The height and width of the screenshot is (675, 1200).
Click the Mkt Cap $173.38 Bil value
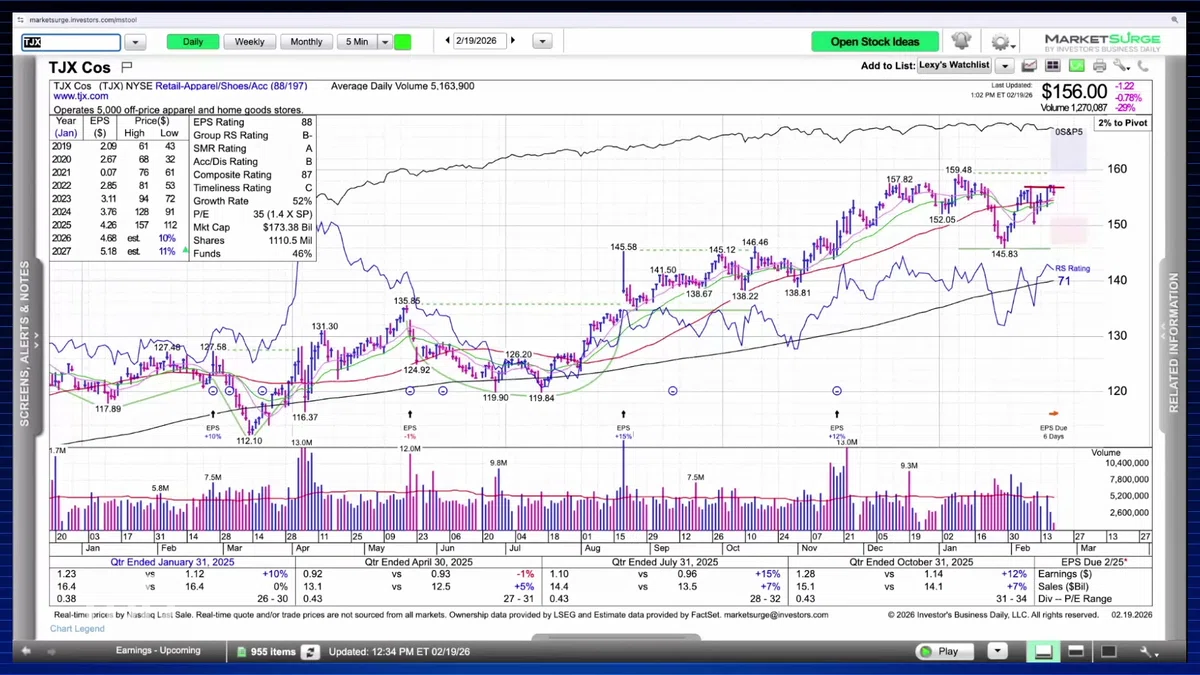click(x=288, y=228)
